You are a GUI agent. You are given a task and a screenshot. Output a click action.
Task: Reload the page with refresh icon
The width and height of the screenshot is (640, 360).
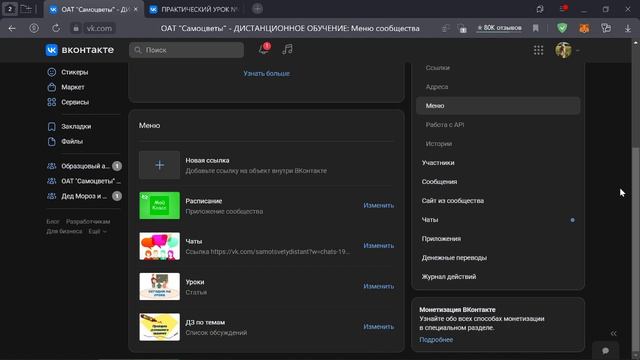tap(56, 28)
